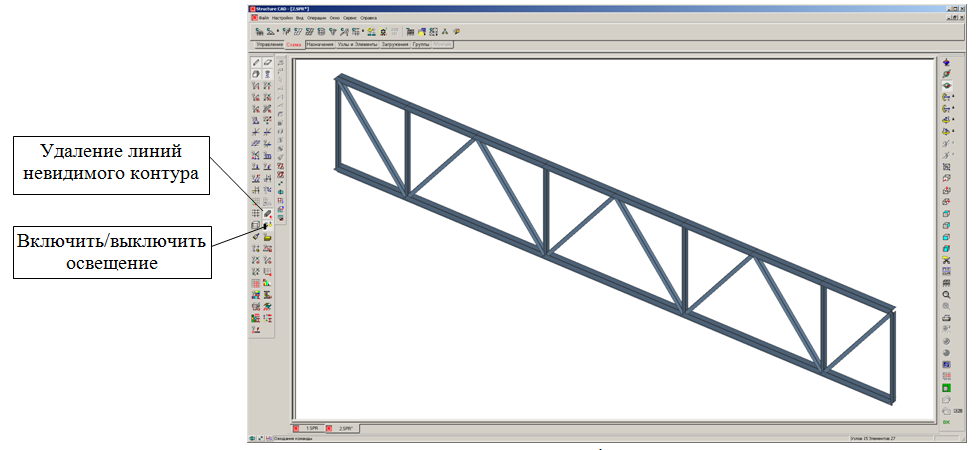Click the printer icon in right toolbar
The width and height of the screenshot is (976, 450).
(946, 318)
